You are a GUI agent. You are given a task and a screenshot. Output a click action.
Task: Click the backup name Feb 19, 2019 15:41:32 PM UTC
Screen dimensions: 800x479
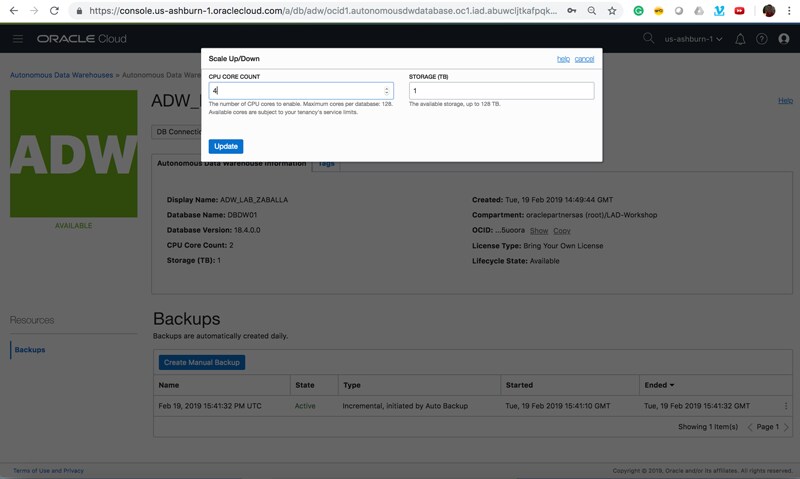[x=210, y=406]
